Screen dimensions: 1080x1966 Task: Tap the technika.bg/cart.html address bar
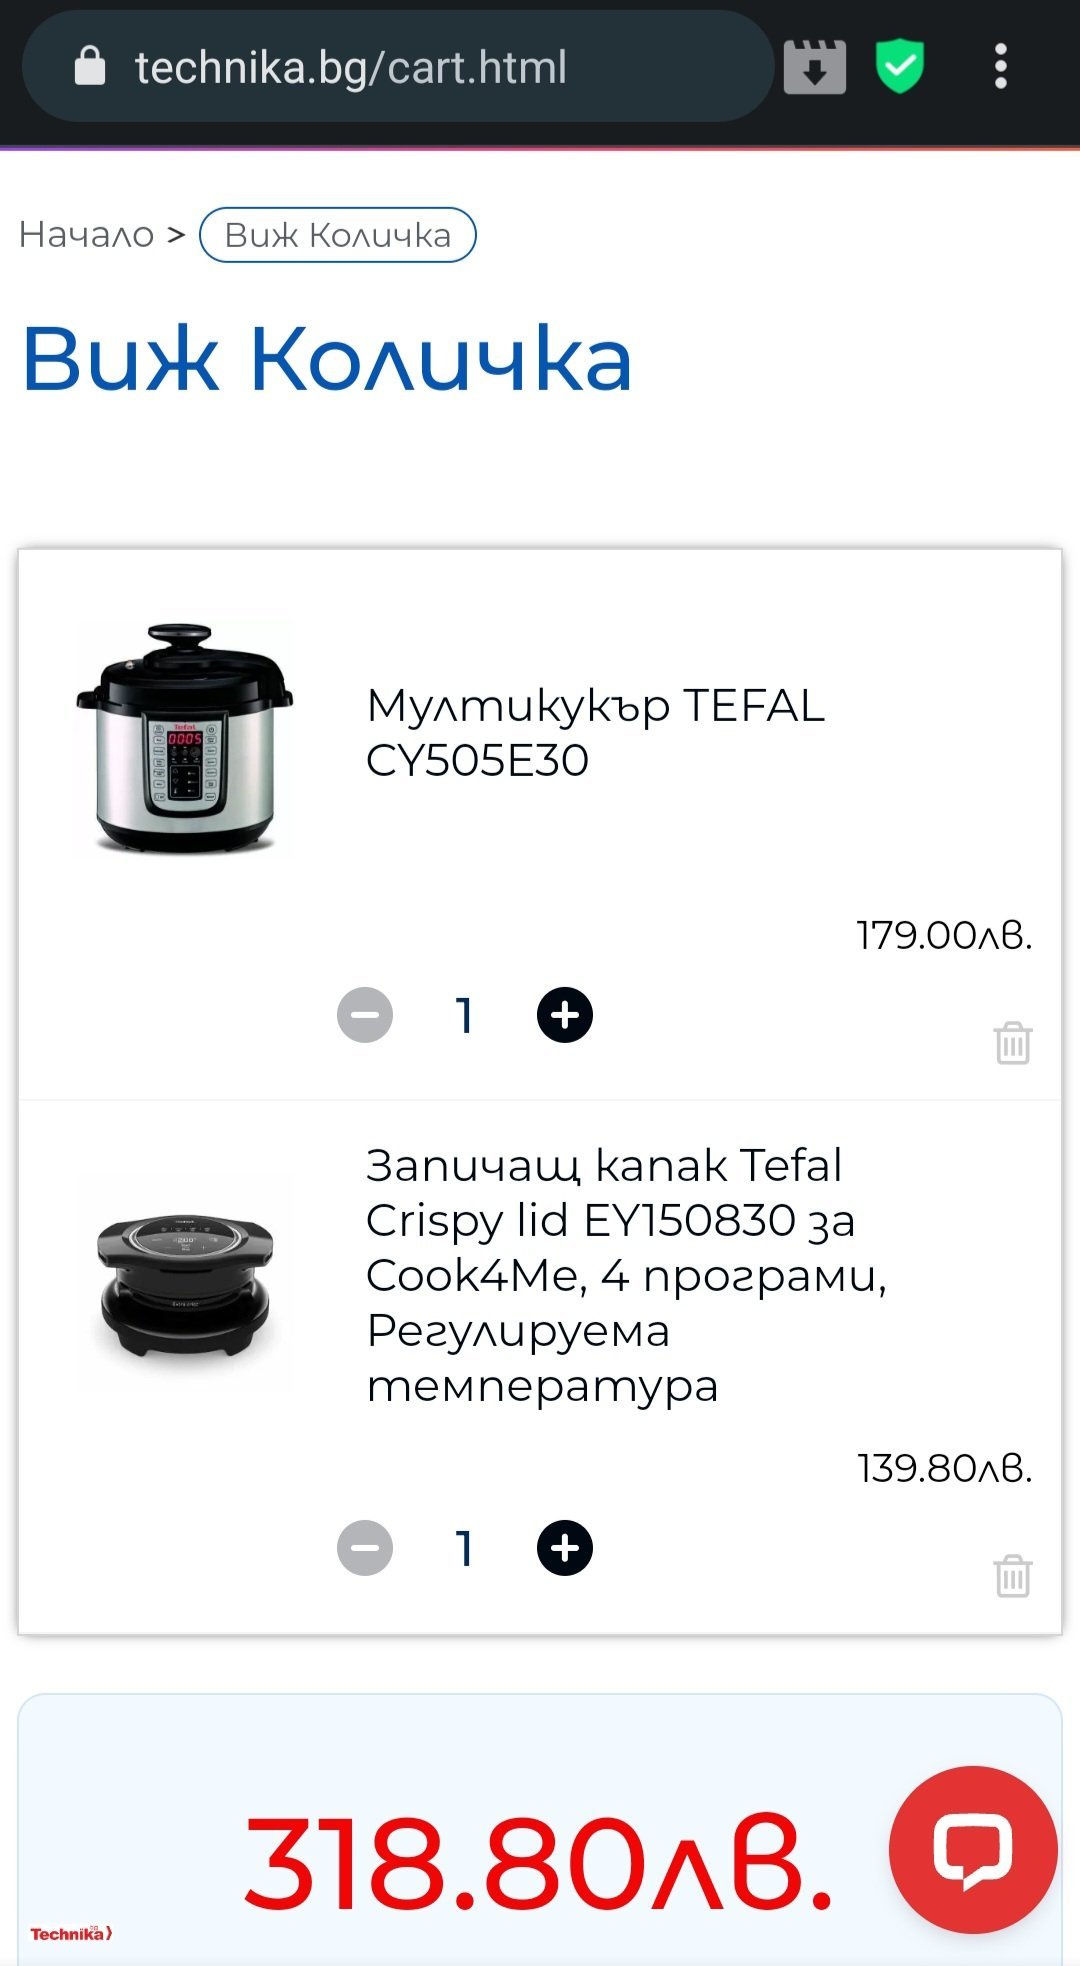click(400, 67)
